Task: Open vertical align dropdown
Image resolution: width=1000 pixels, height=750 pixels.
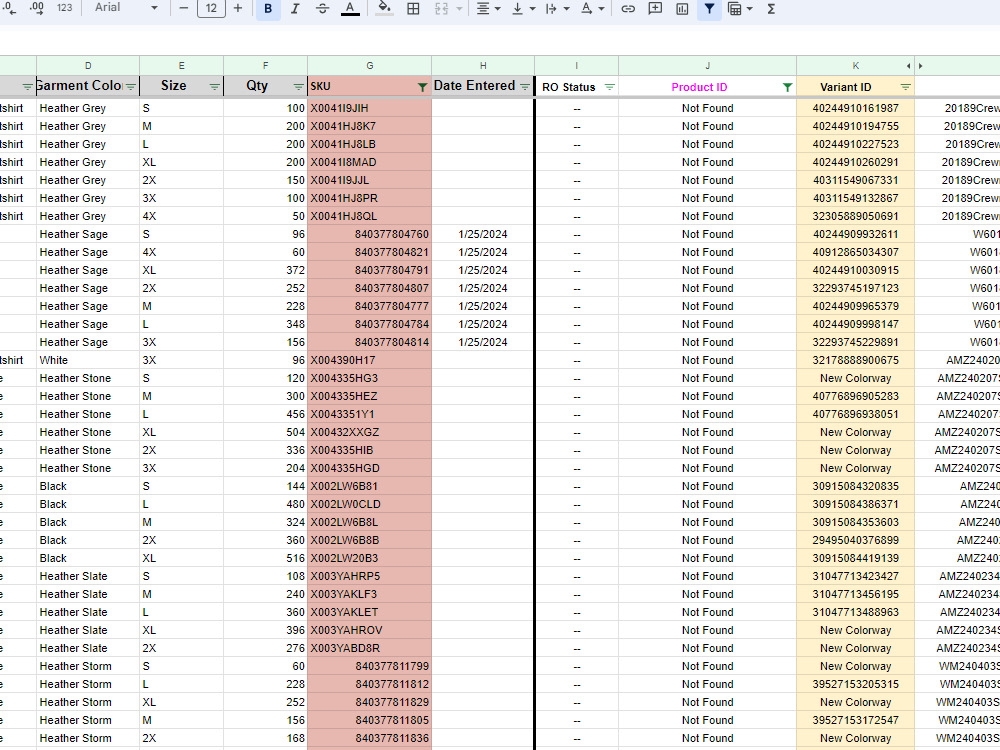Action: pos(523,9)
